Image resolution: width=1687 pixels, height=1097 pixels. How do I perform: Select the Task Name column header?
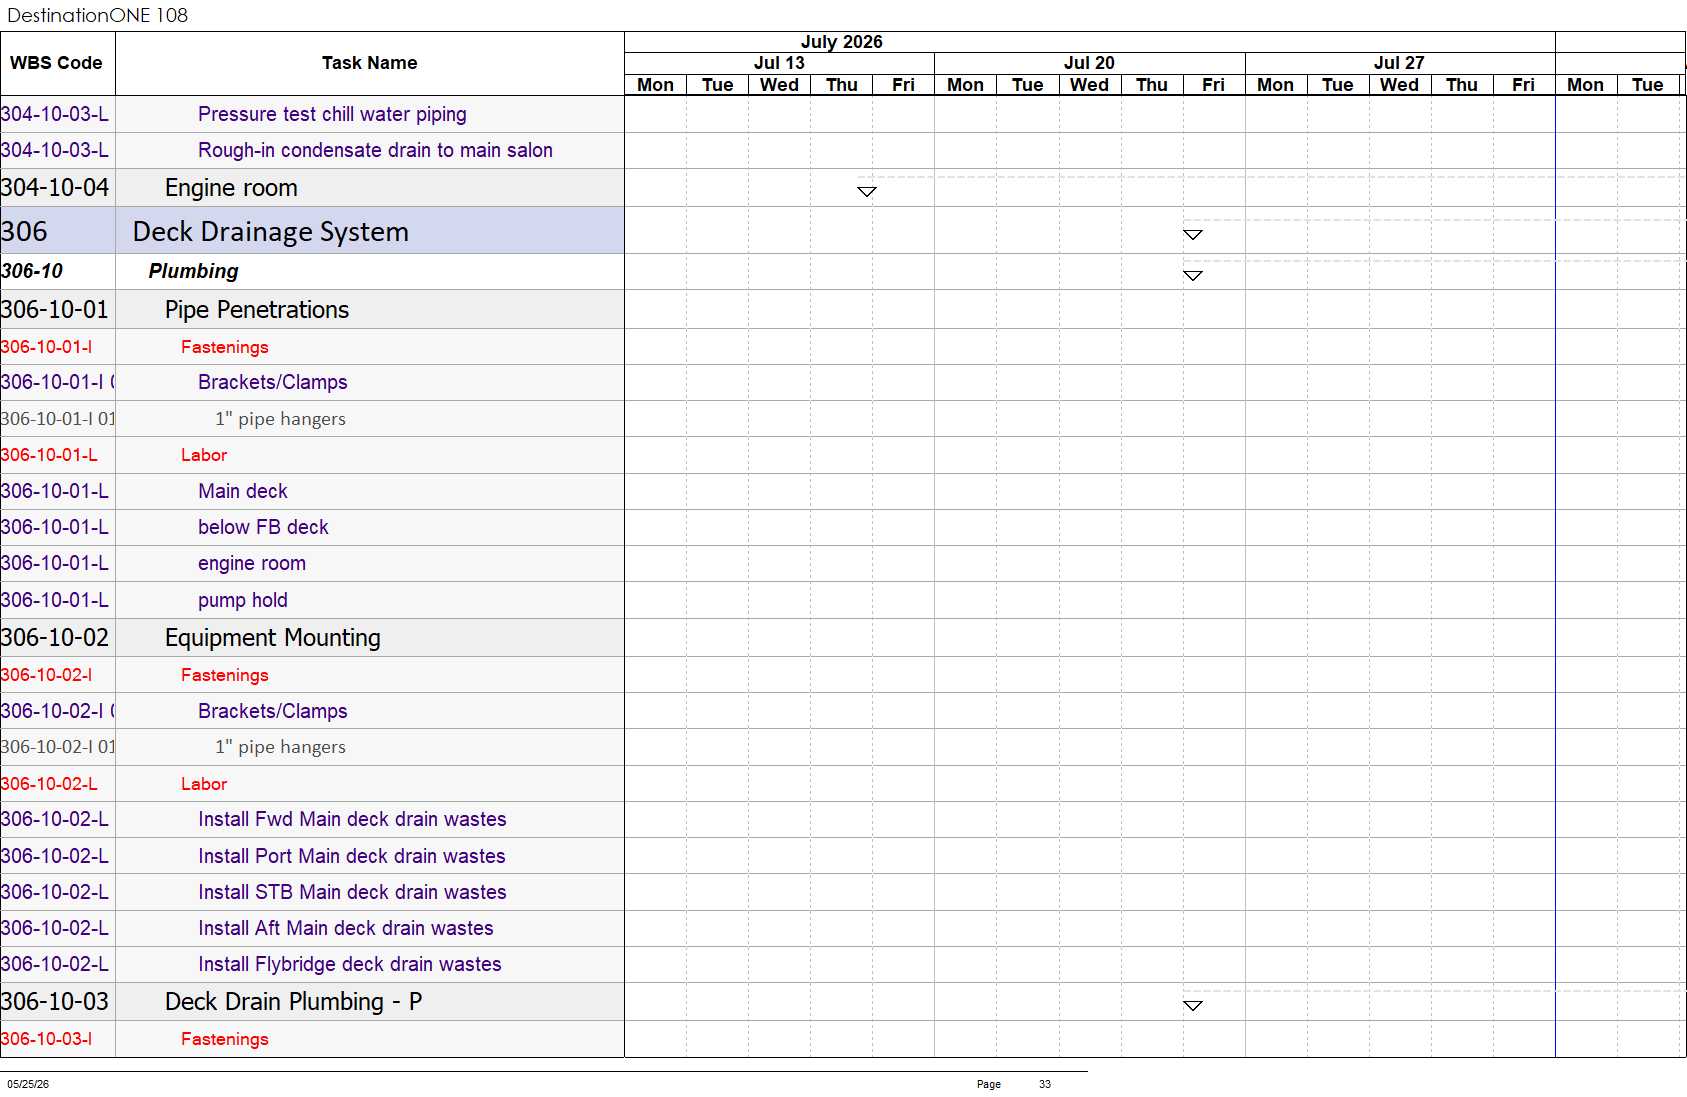(370, 63)
